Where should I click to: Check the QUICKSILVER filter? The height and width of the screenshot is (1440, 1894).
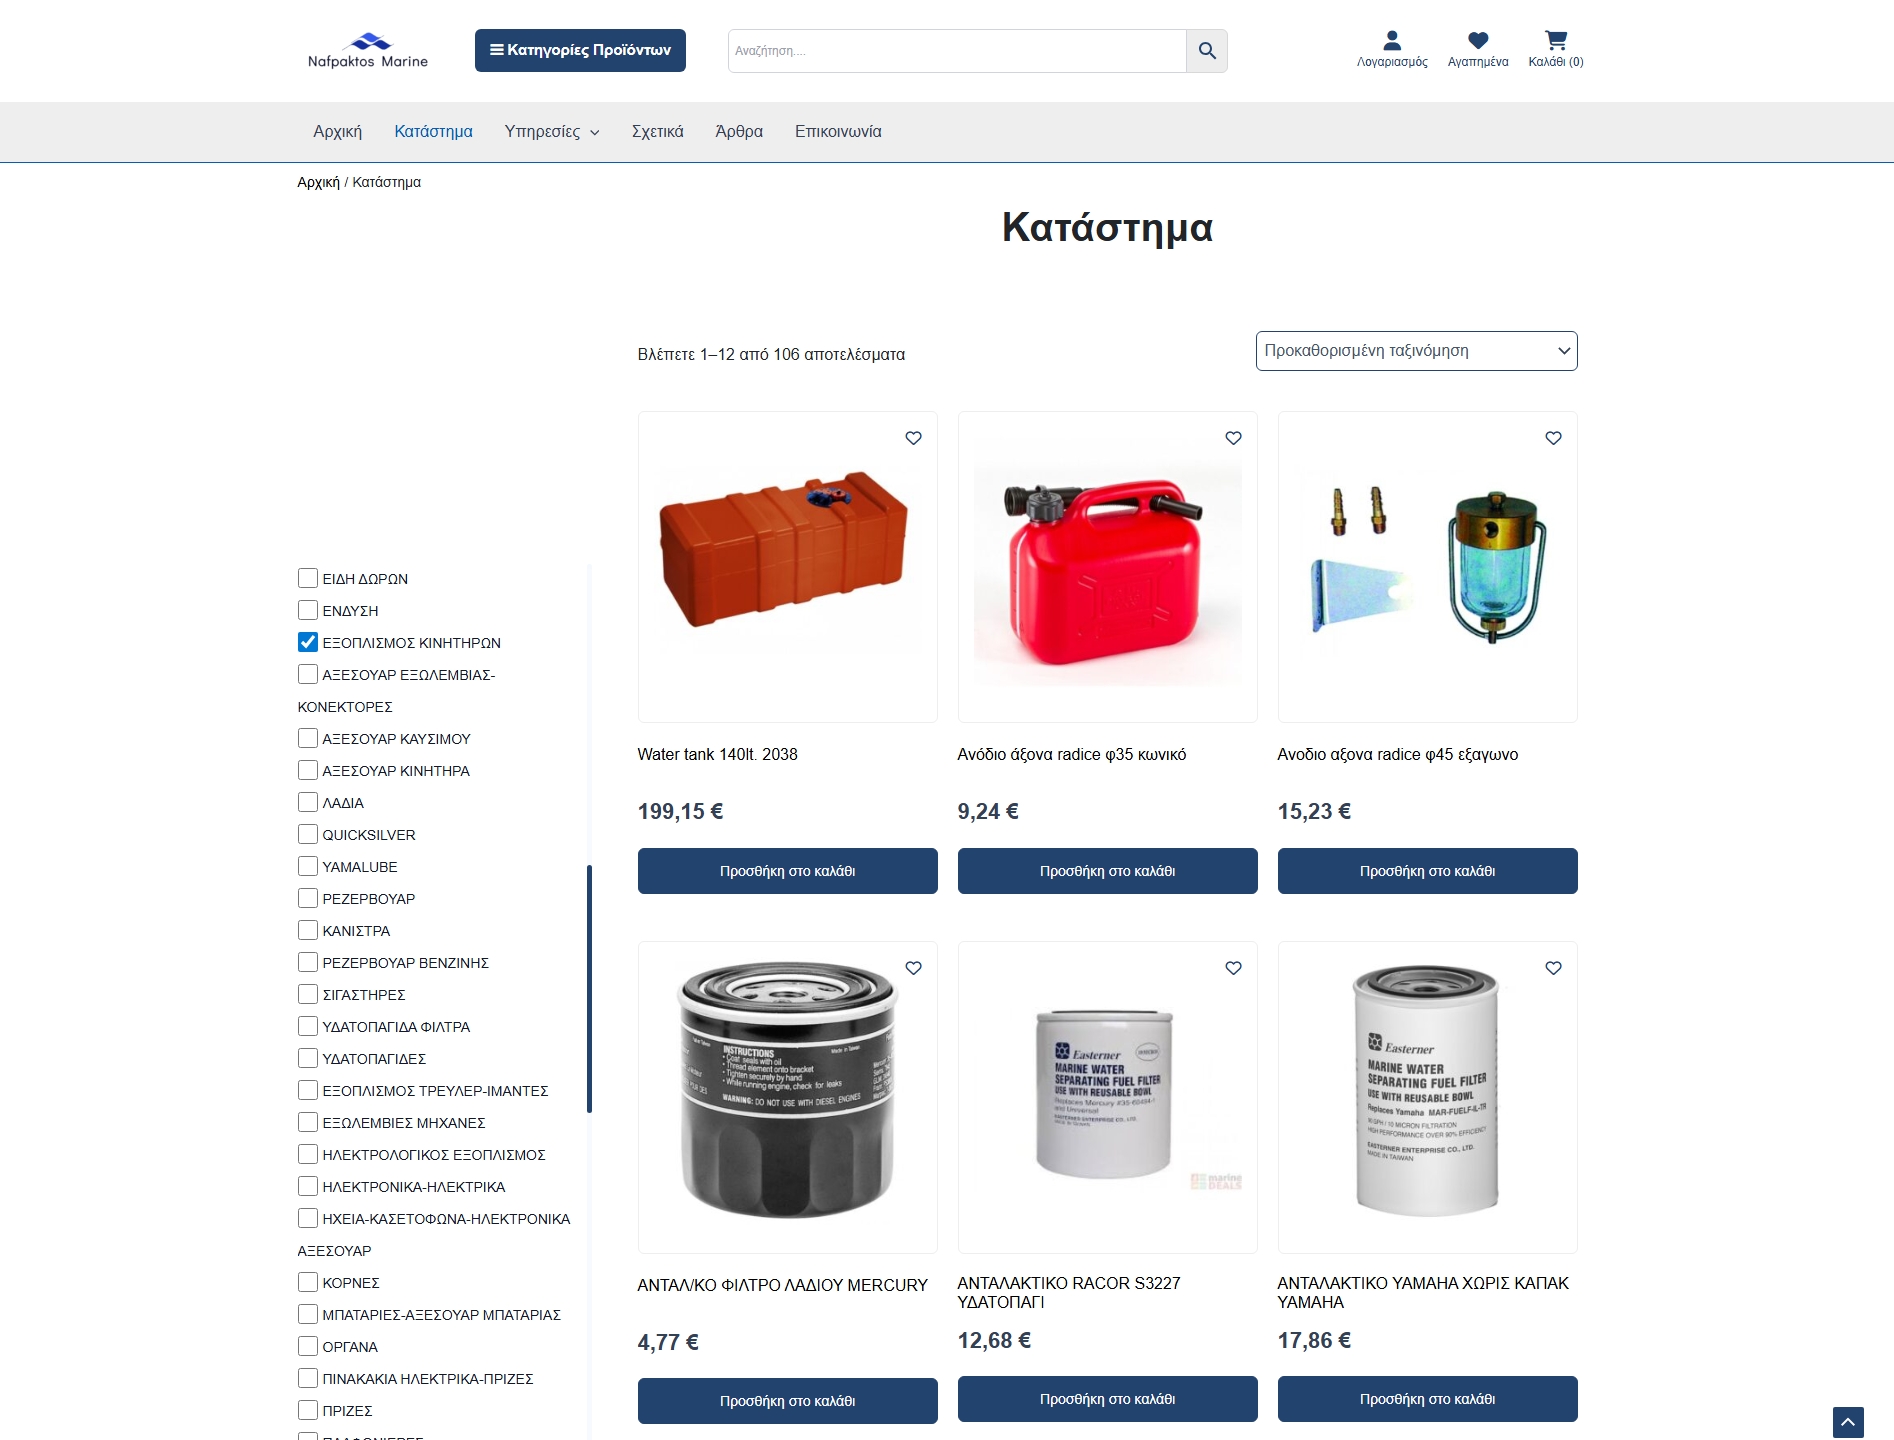tap(308, 834)
